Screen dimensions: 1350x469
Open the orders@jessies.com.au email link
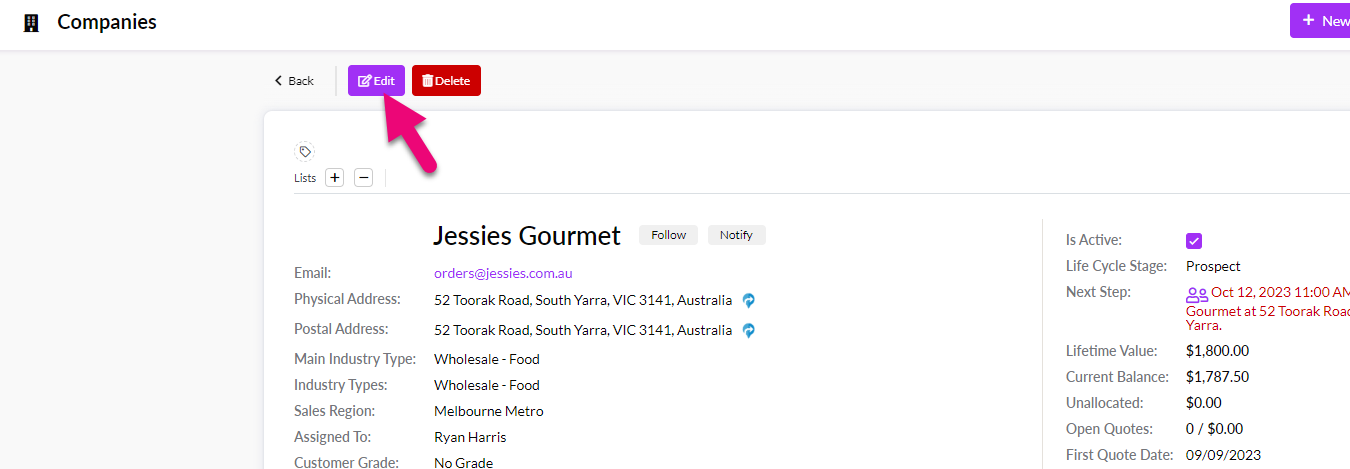point(503,273)
